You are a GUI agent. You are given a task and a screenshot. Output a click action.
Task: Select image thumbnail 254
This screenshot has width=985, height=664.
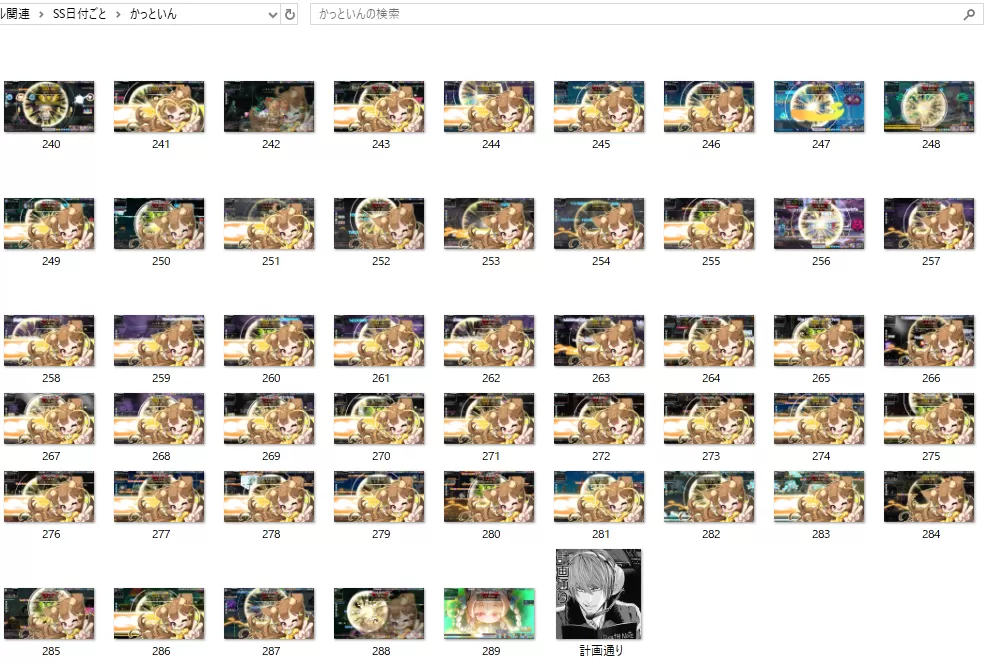click(599, 224)
